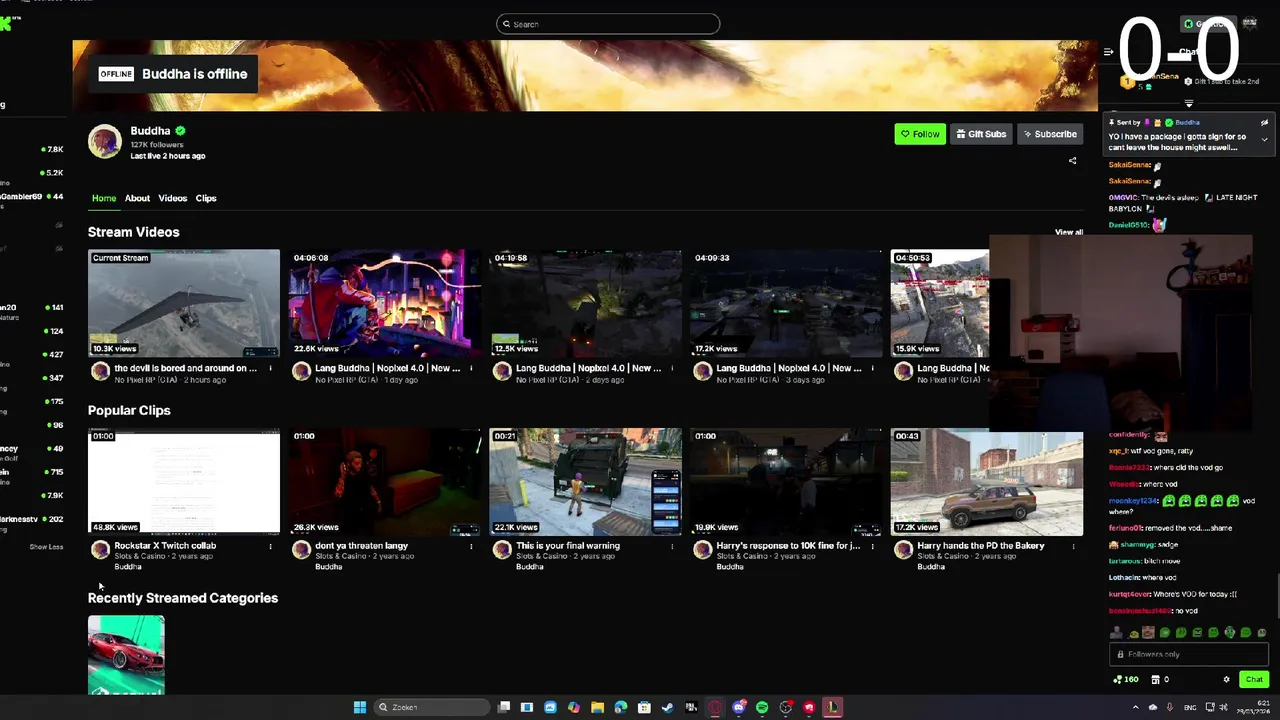
Task: Open 'Harry hands the PD the Bakery' clip
Action: tap(987, 482)
